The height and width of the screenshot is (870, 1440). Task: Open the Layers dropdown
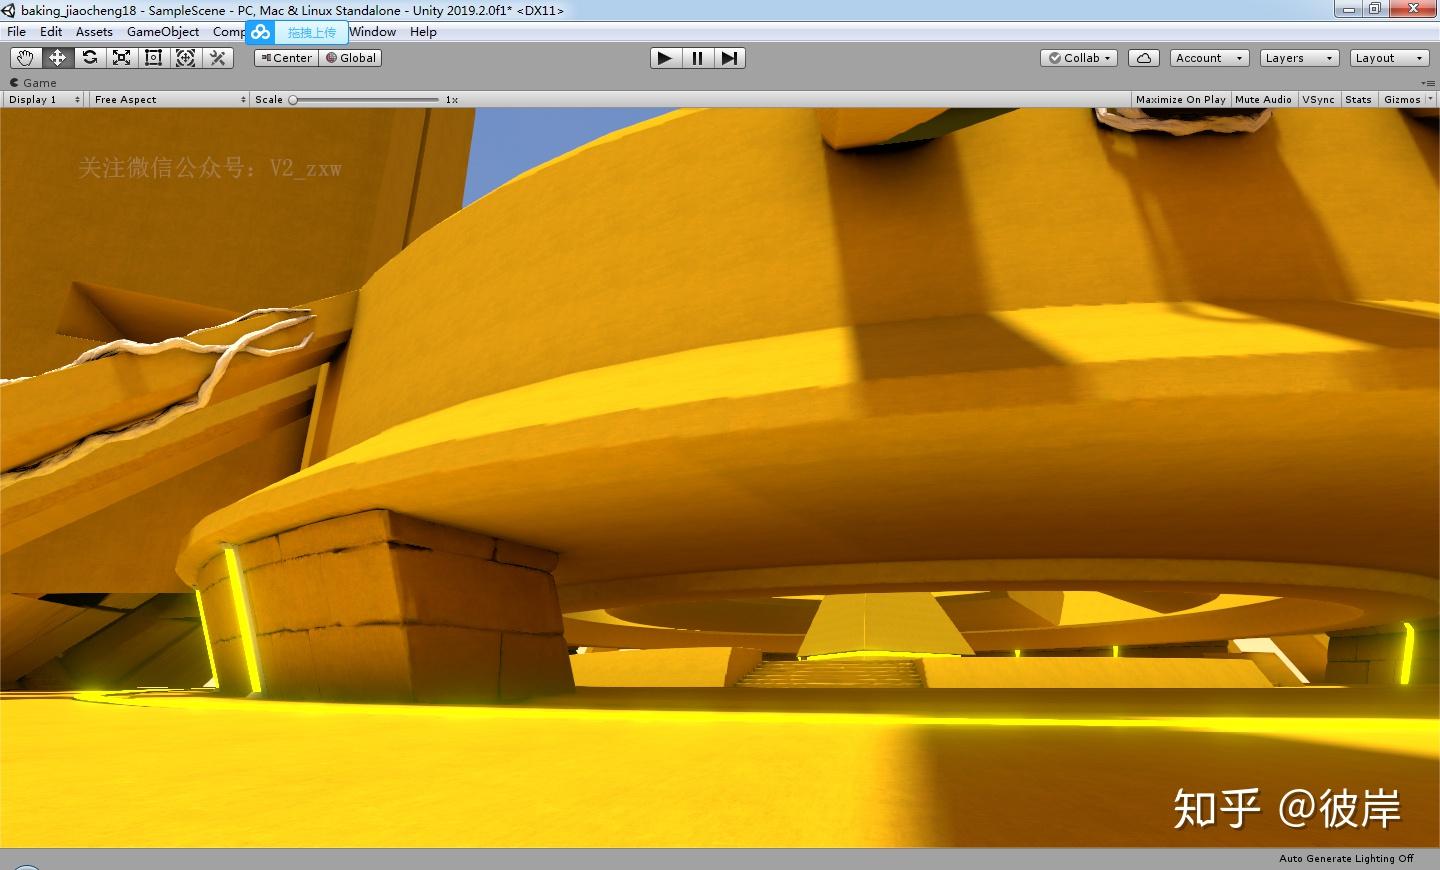point(1299,58)
